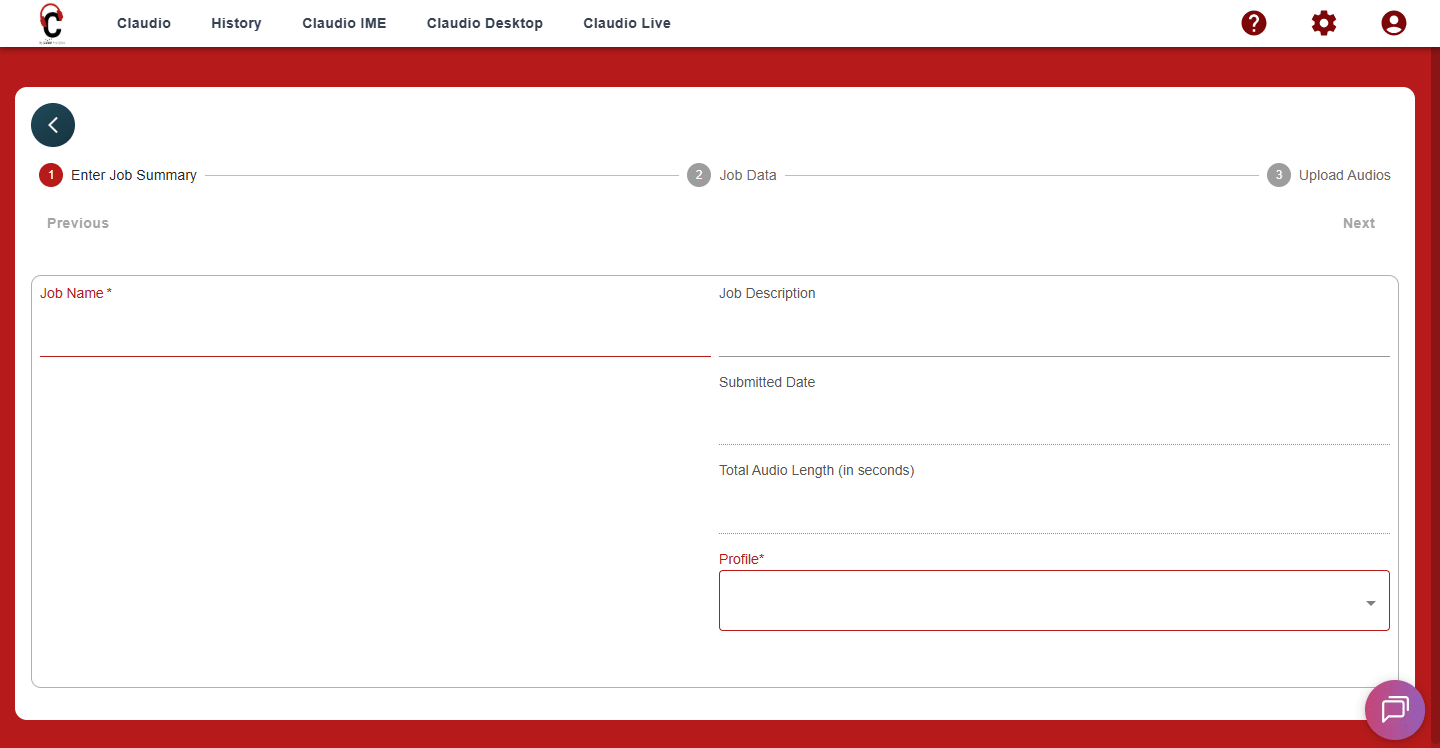Screen dimensions: 1440x748
Task: Click the Claudio headphones logo
Action: pos(51,23)
